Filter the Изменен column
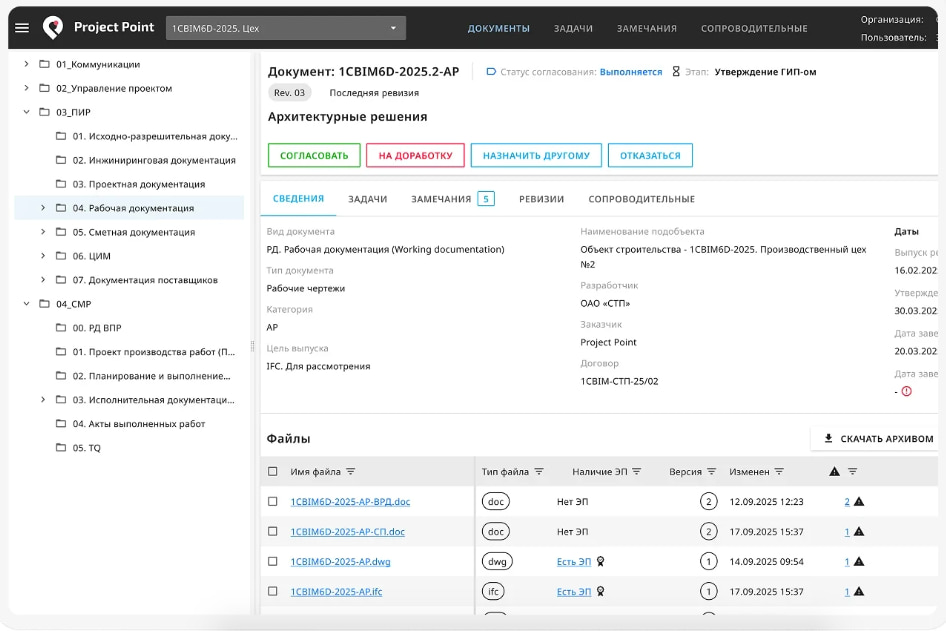This screenshot has width=946, height=631. [x=779, y=472]
